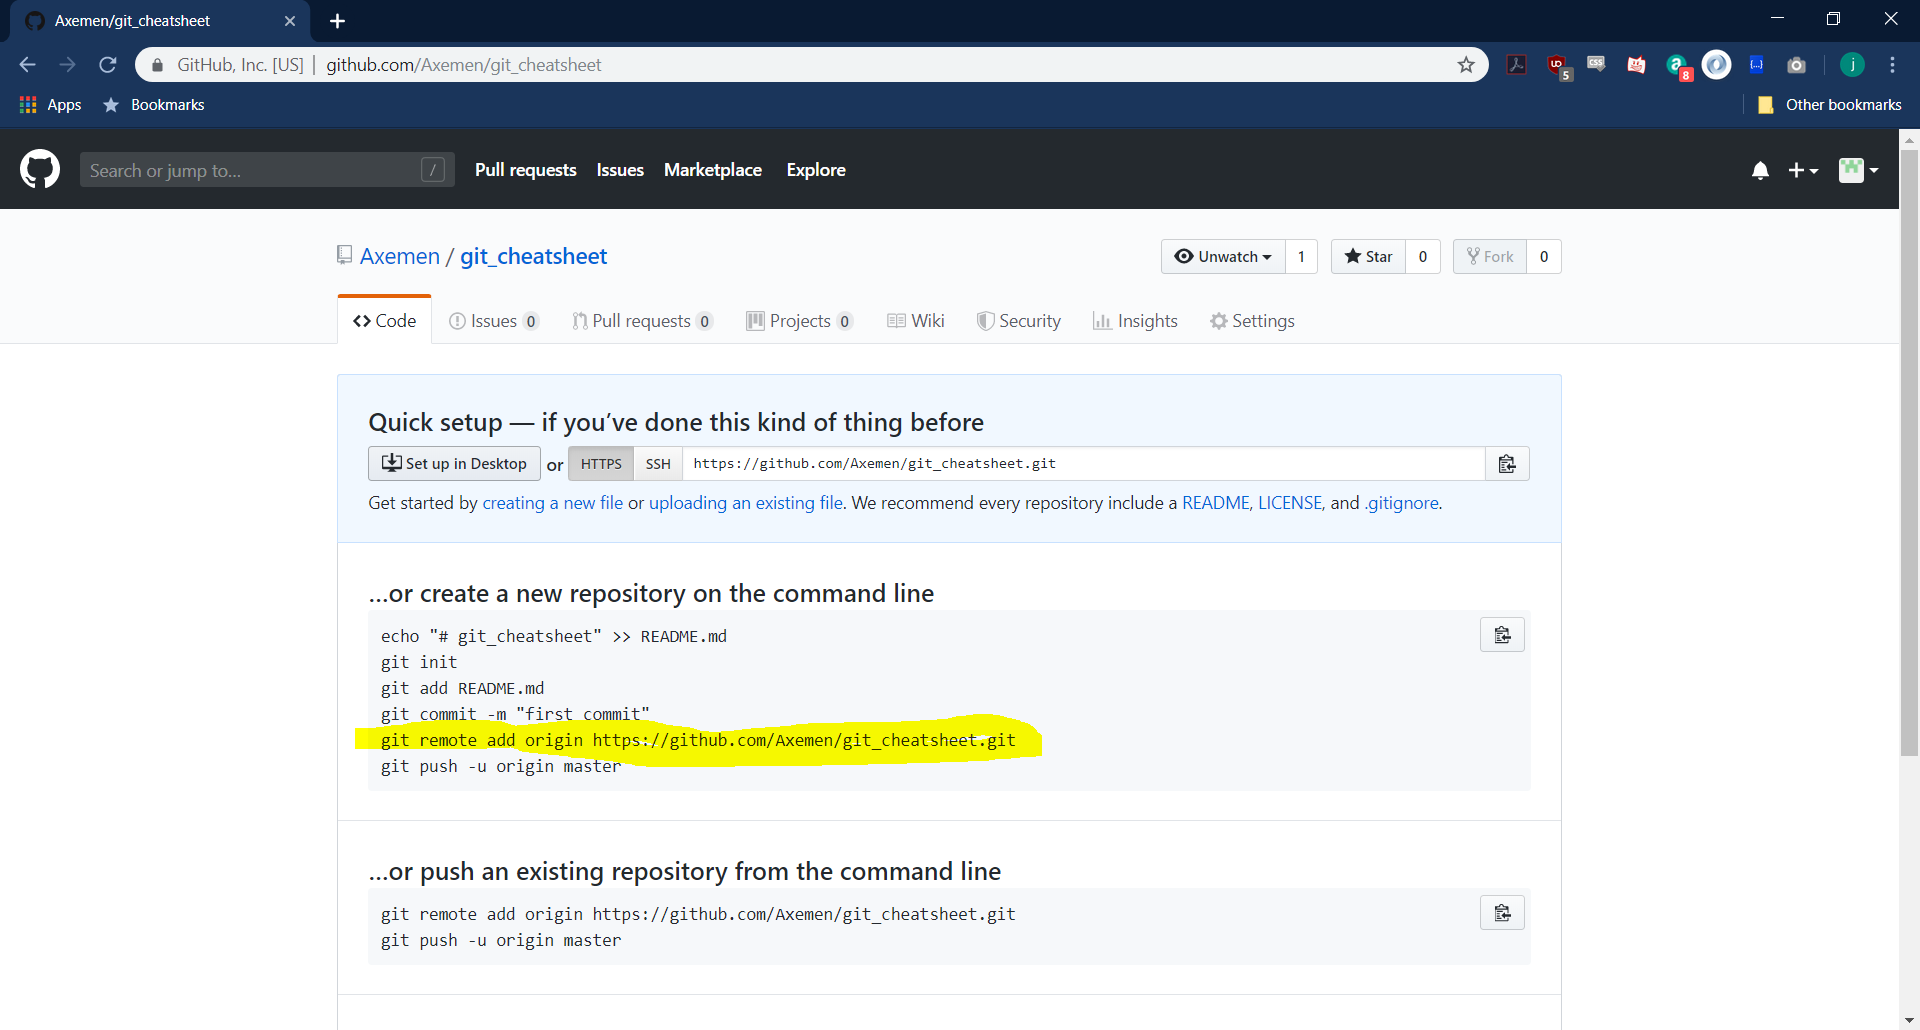Select the SSH protocol option
This screenshot has width=1920, height=1030.
coord(658,464)
